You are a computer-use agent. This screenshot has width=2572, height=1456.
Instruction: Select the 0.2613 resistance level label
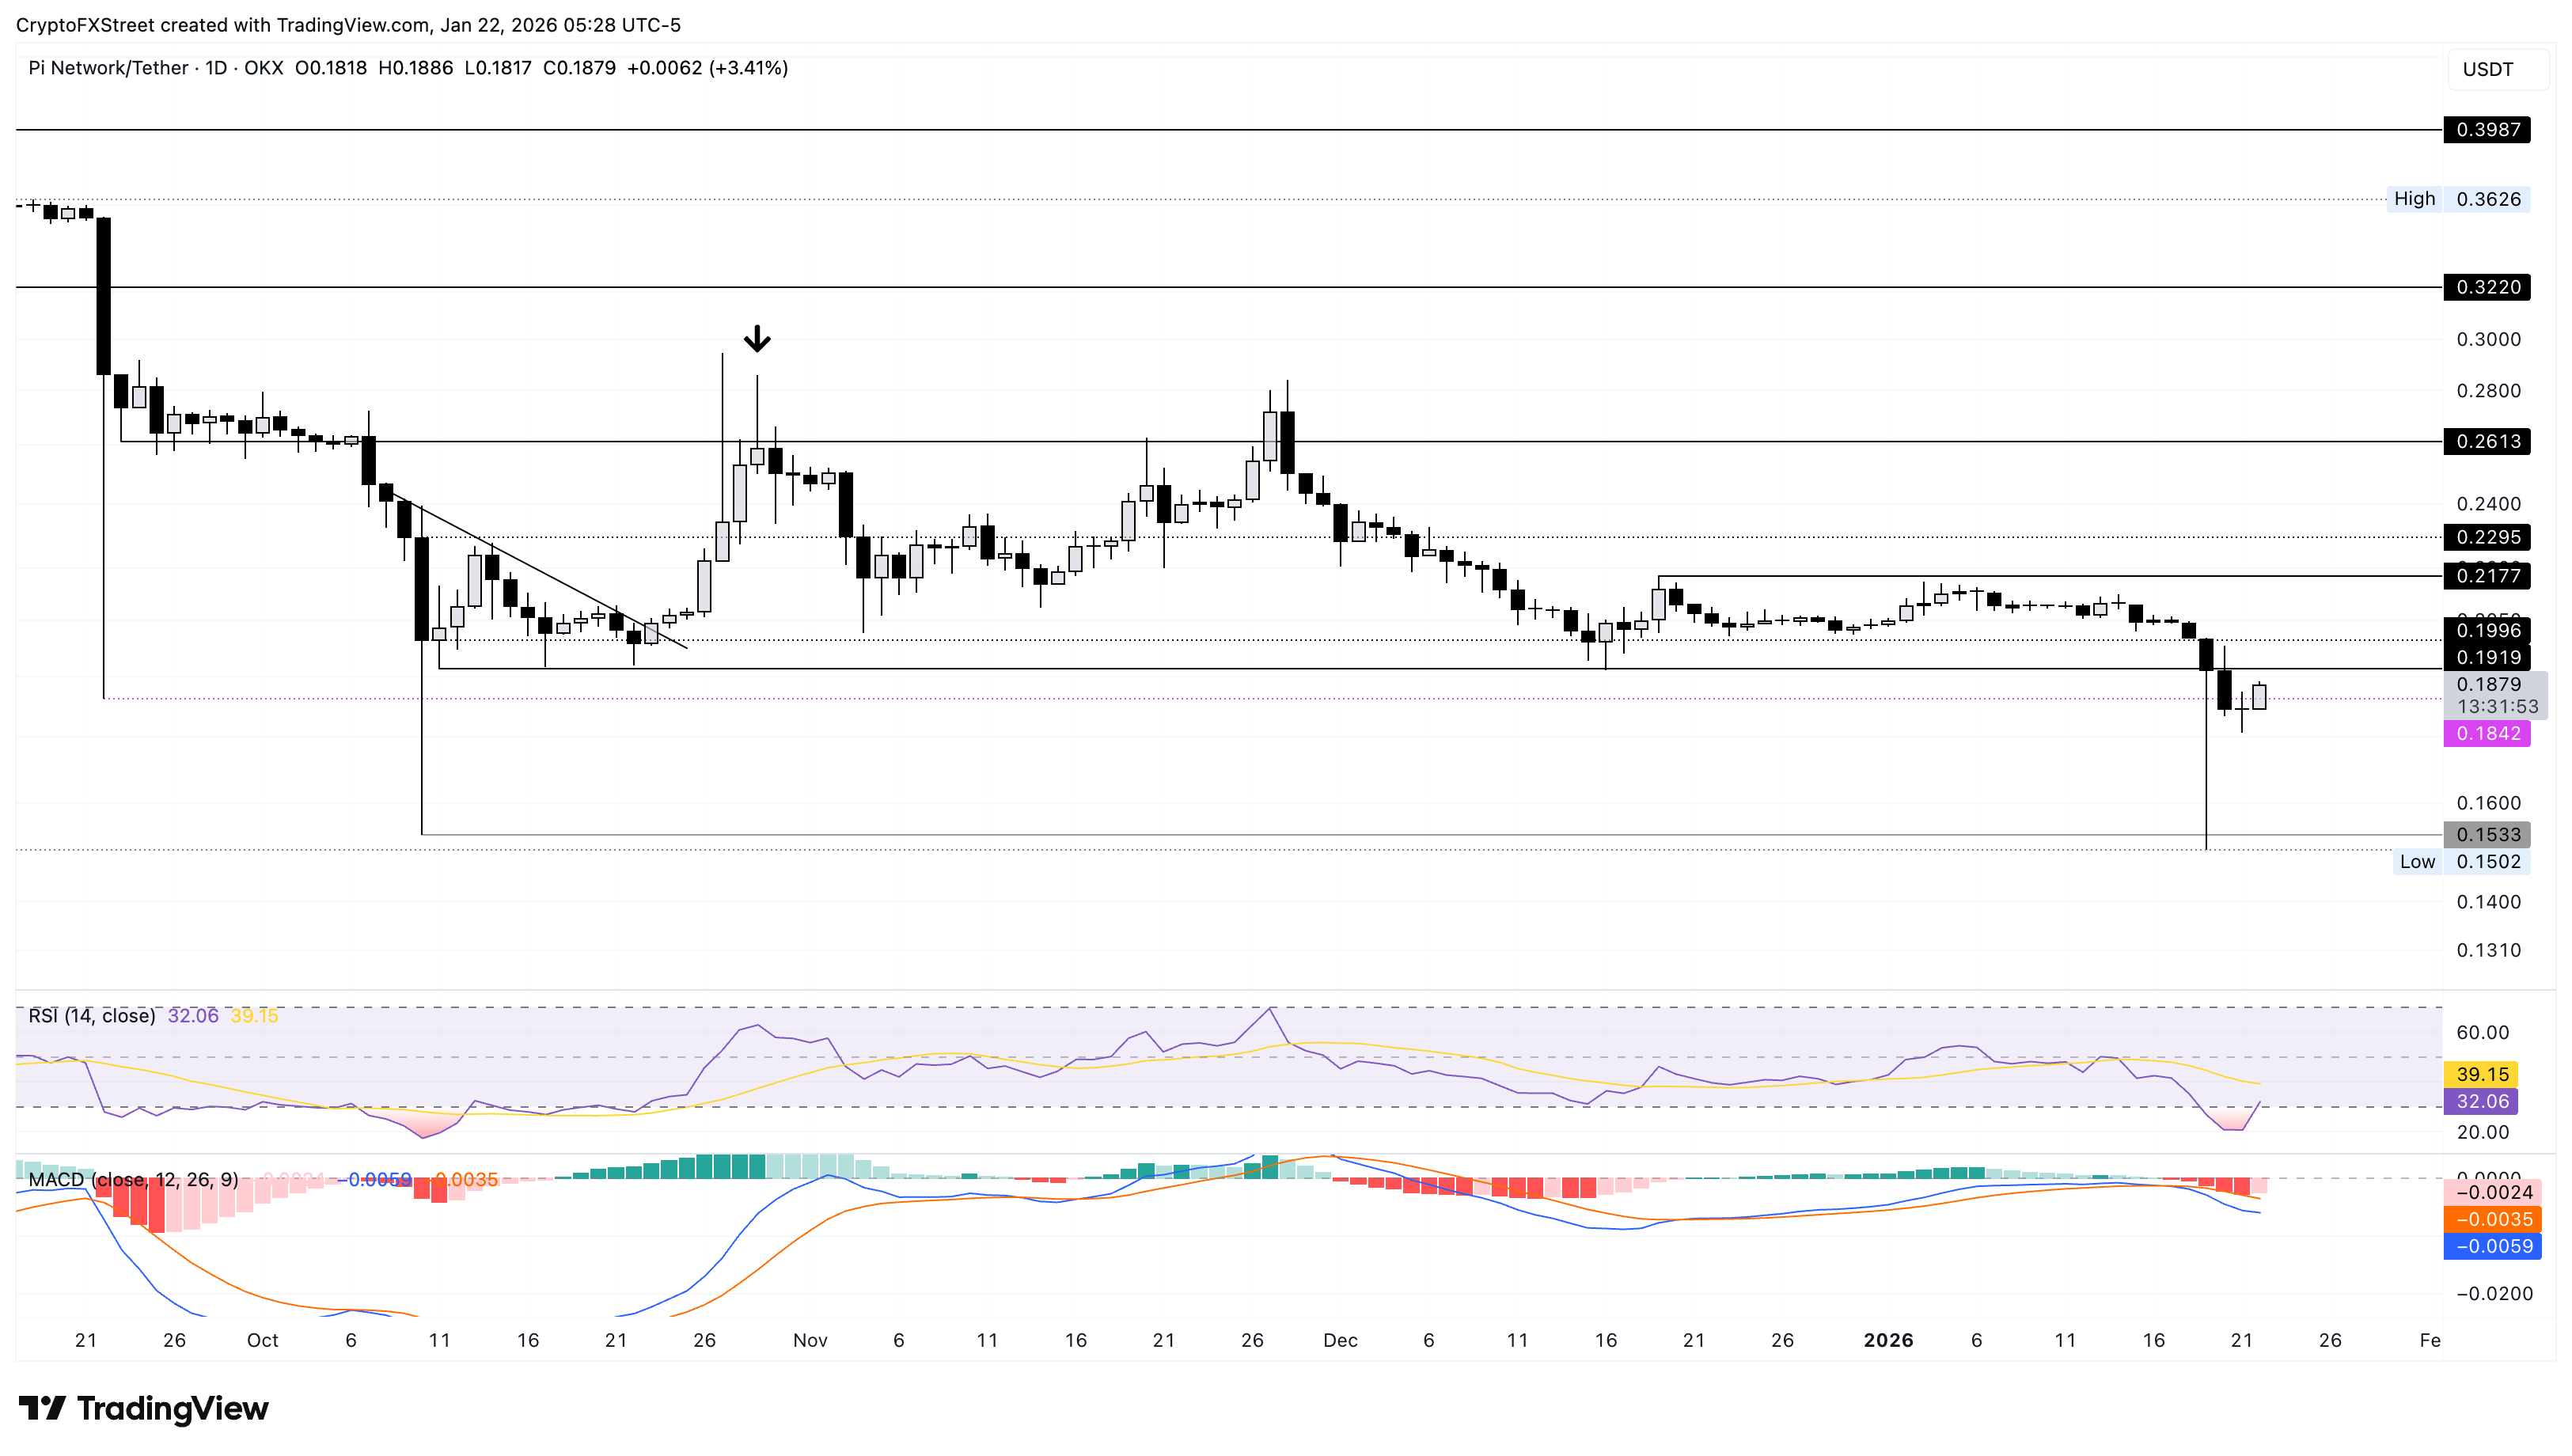click(2486, 441)
